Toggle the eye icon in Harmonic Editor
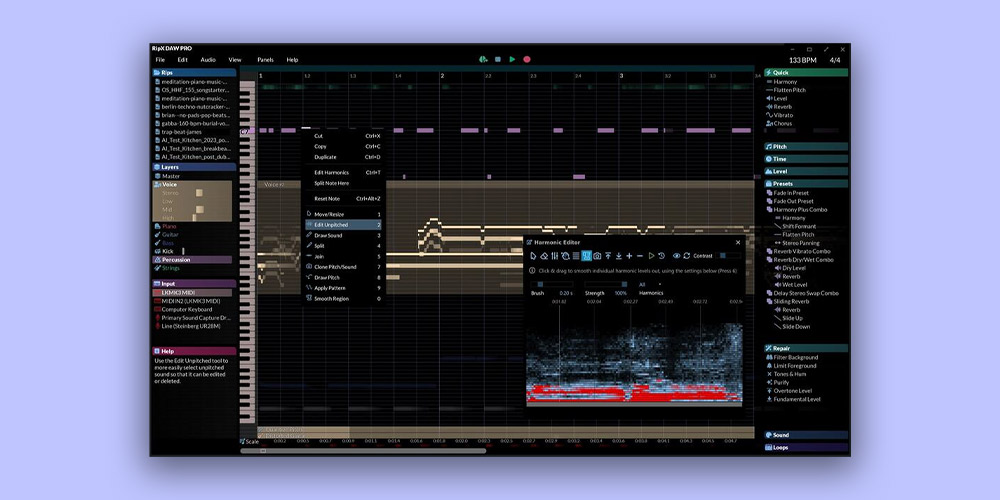 click(x=676, y=256)
